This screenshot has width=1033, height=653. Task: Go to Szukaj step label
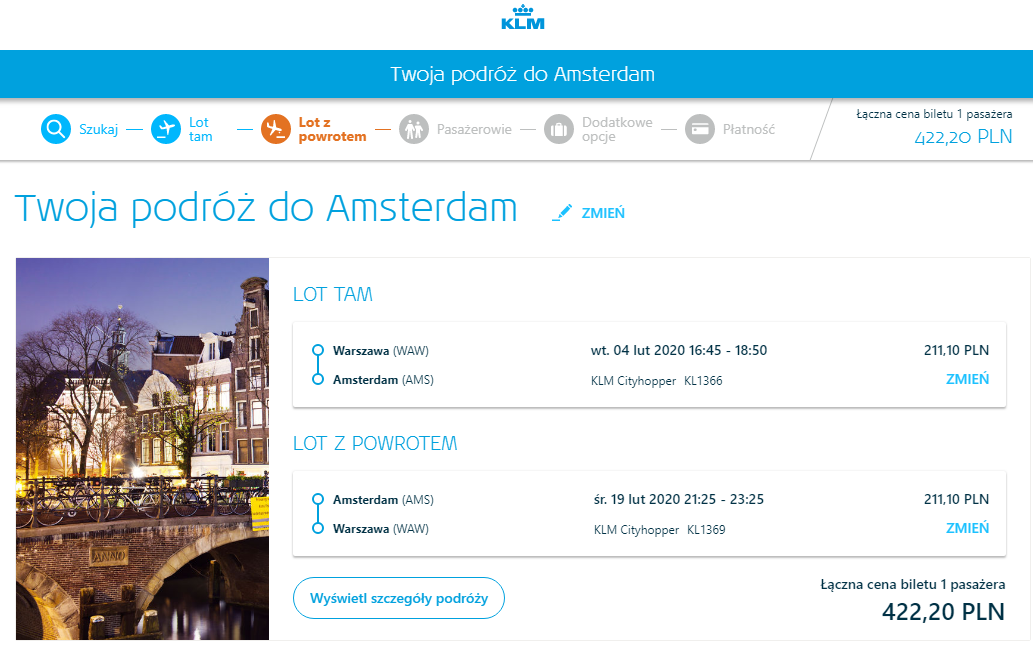(x=99, y=129)
